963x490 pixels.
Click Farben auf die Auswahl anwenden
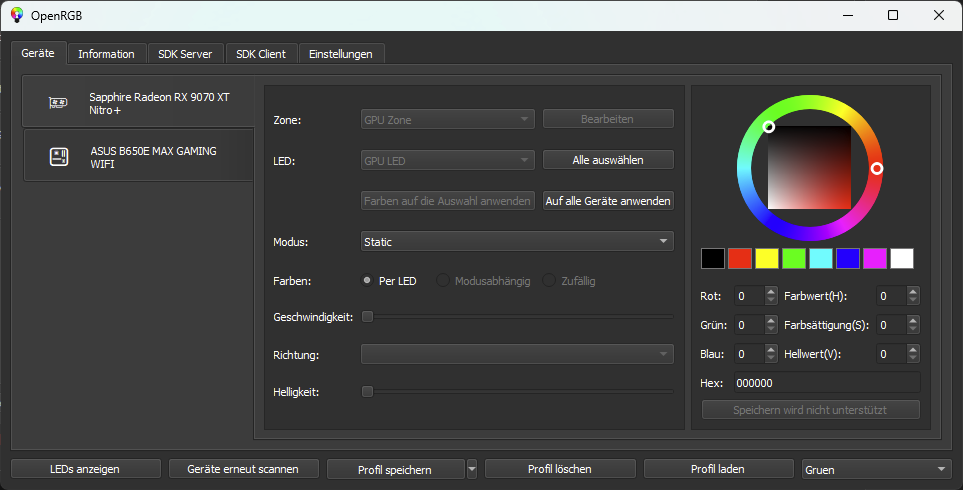[x=448, y=201]
